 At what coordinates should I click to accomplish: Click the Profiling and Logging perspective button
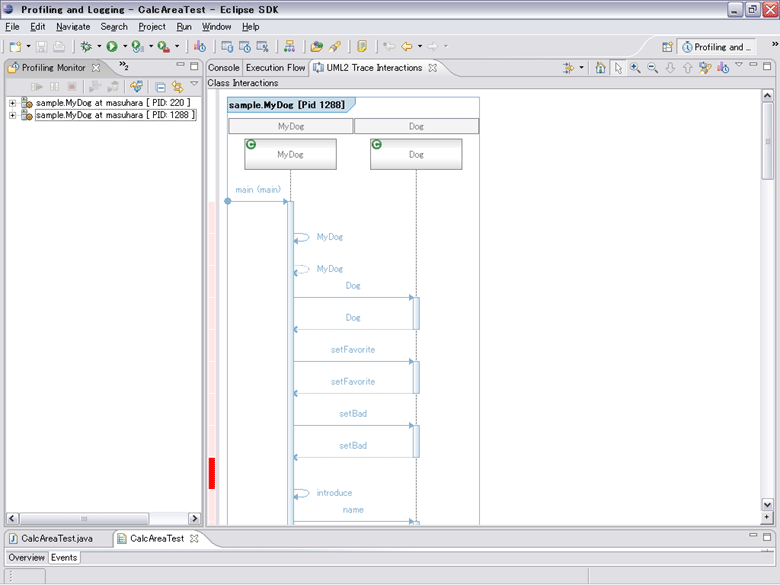pos(716,47)
